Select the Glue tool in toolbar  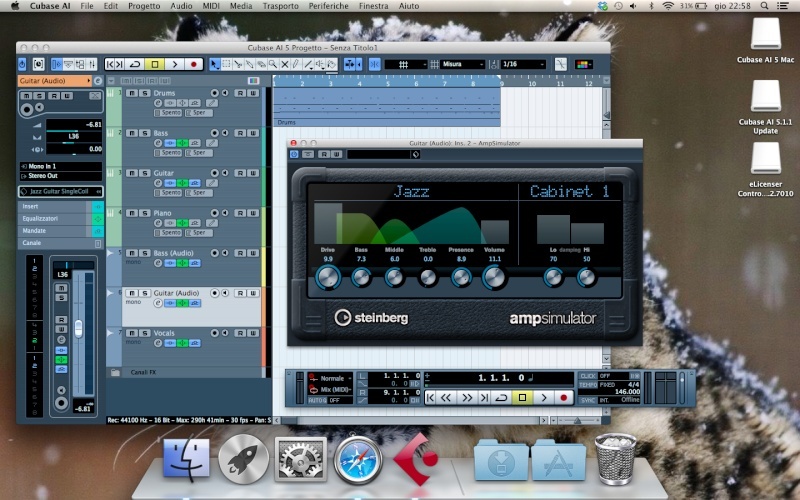click(249, 64)
